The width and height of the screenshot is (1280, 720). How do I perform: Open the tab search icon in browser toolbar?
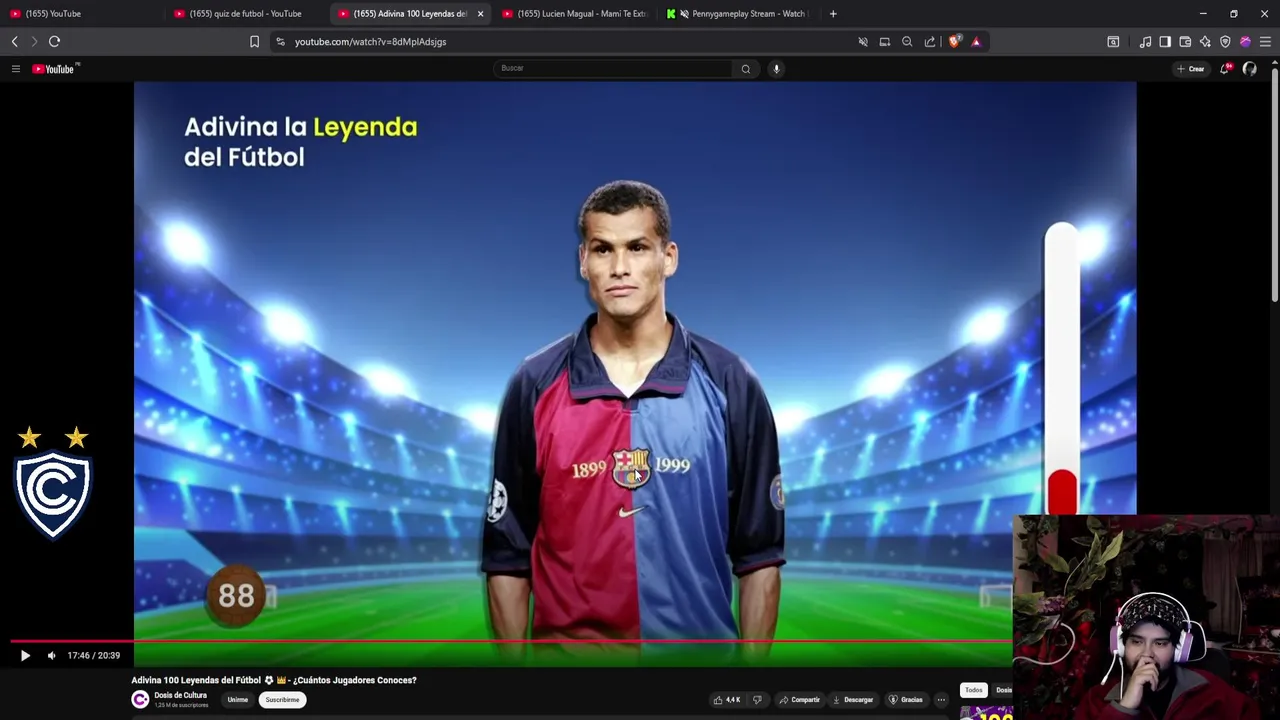pos(1113,42)
